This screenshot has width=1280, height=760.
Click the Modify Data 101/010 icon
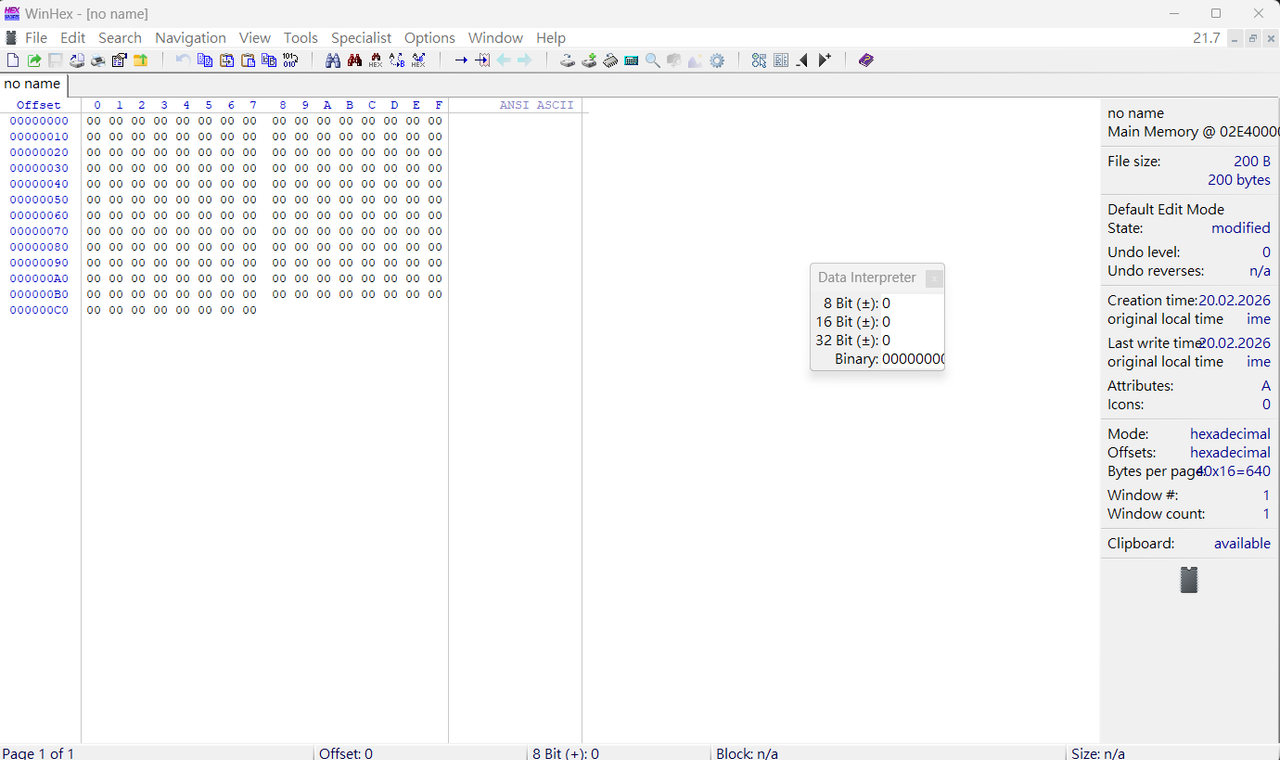point(290,61)
